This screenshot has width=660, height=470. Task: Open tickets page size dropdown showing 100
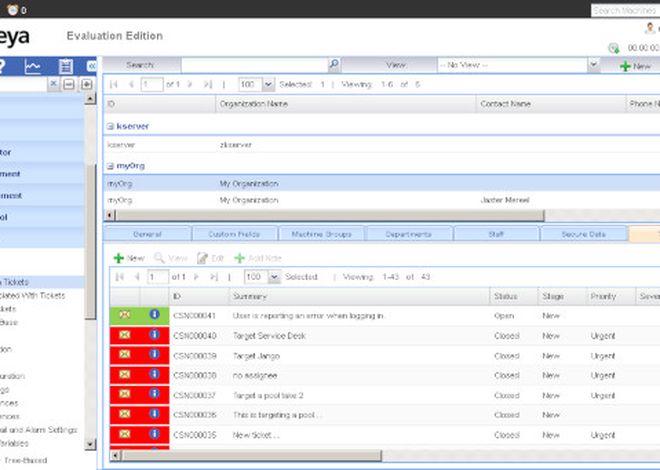[x=274, y=276]
